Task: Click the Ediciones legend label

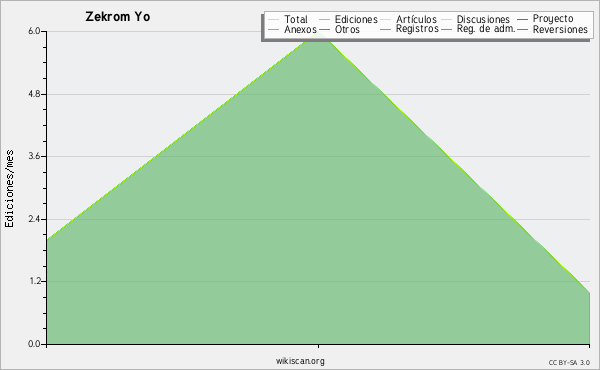Action: (x=356, y=19)
